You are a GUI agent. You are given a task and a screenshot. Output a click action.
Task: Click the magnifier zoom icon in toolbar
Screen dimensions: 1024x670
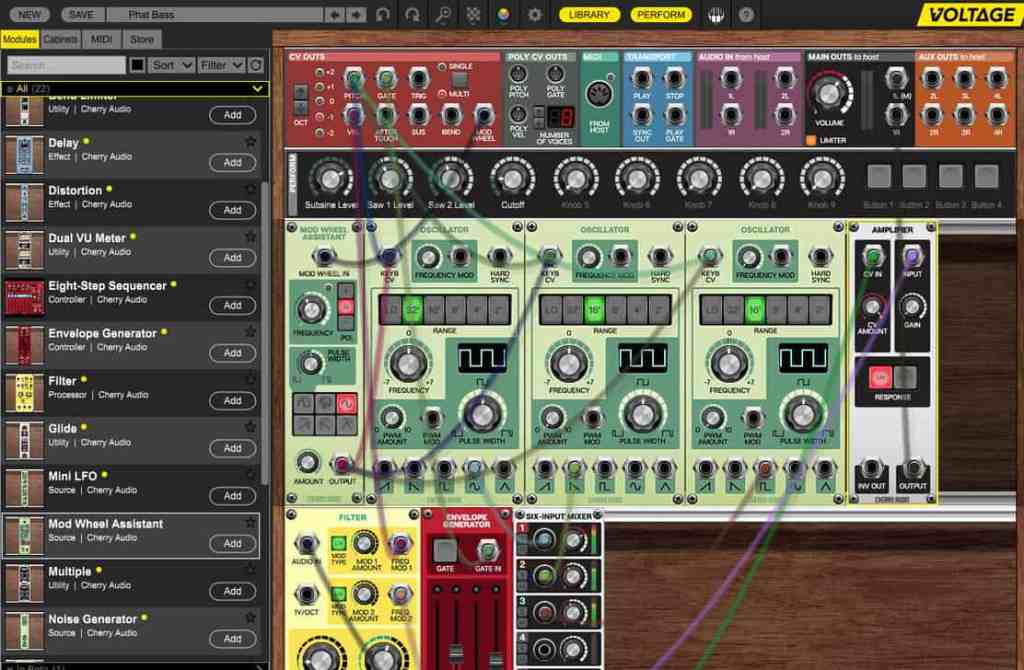(x=443, y=15)
